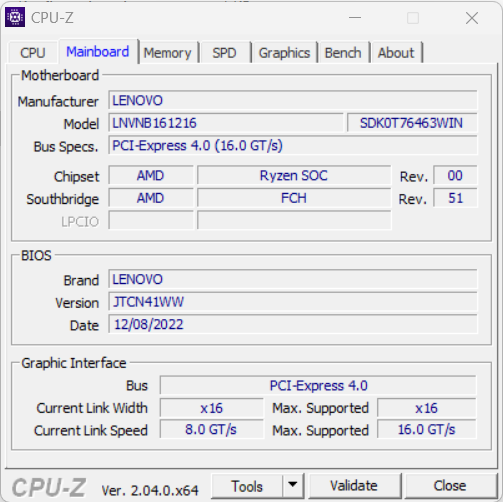The width and height of the screenshot is (503, 502).
Task: Click the Tools button
Action: coord(247,486)
